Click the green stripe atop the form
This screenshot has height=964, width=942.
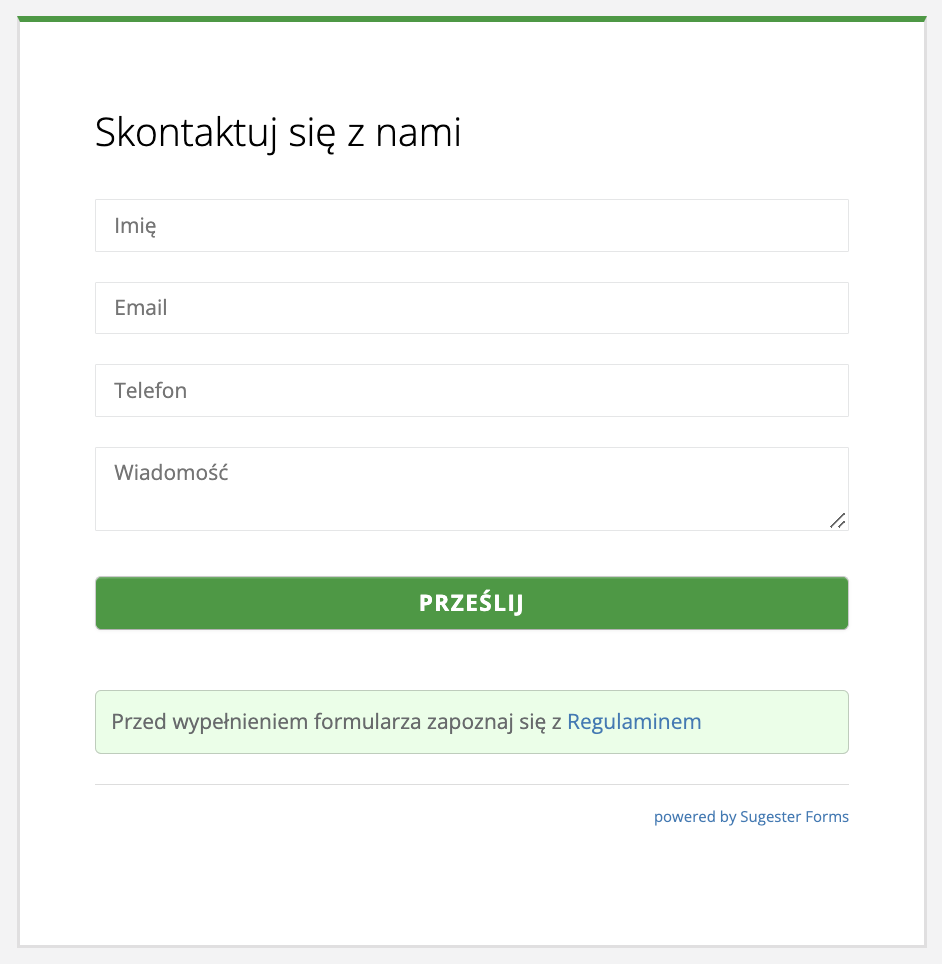tap(471, 19)
